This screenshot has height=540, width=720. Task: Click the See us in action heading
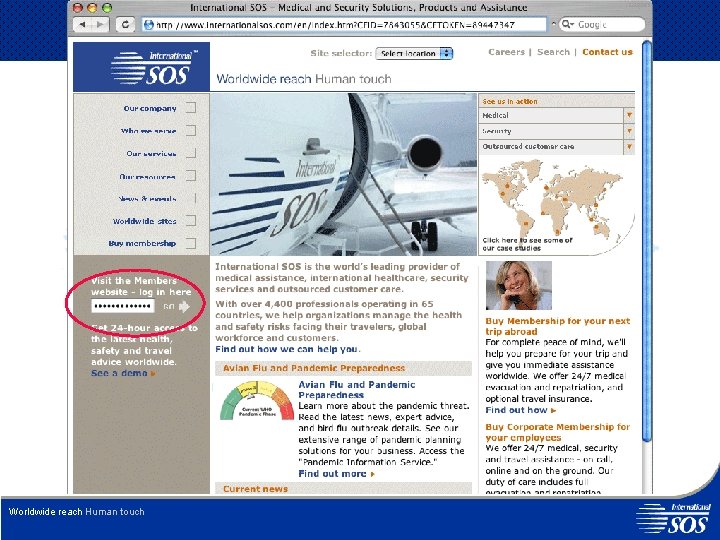coord(510,101)
